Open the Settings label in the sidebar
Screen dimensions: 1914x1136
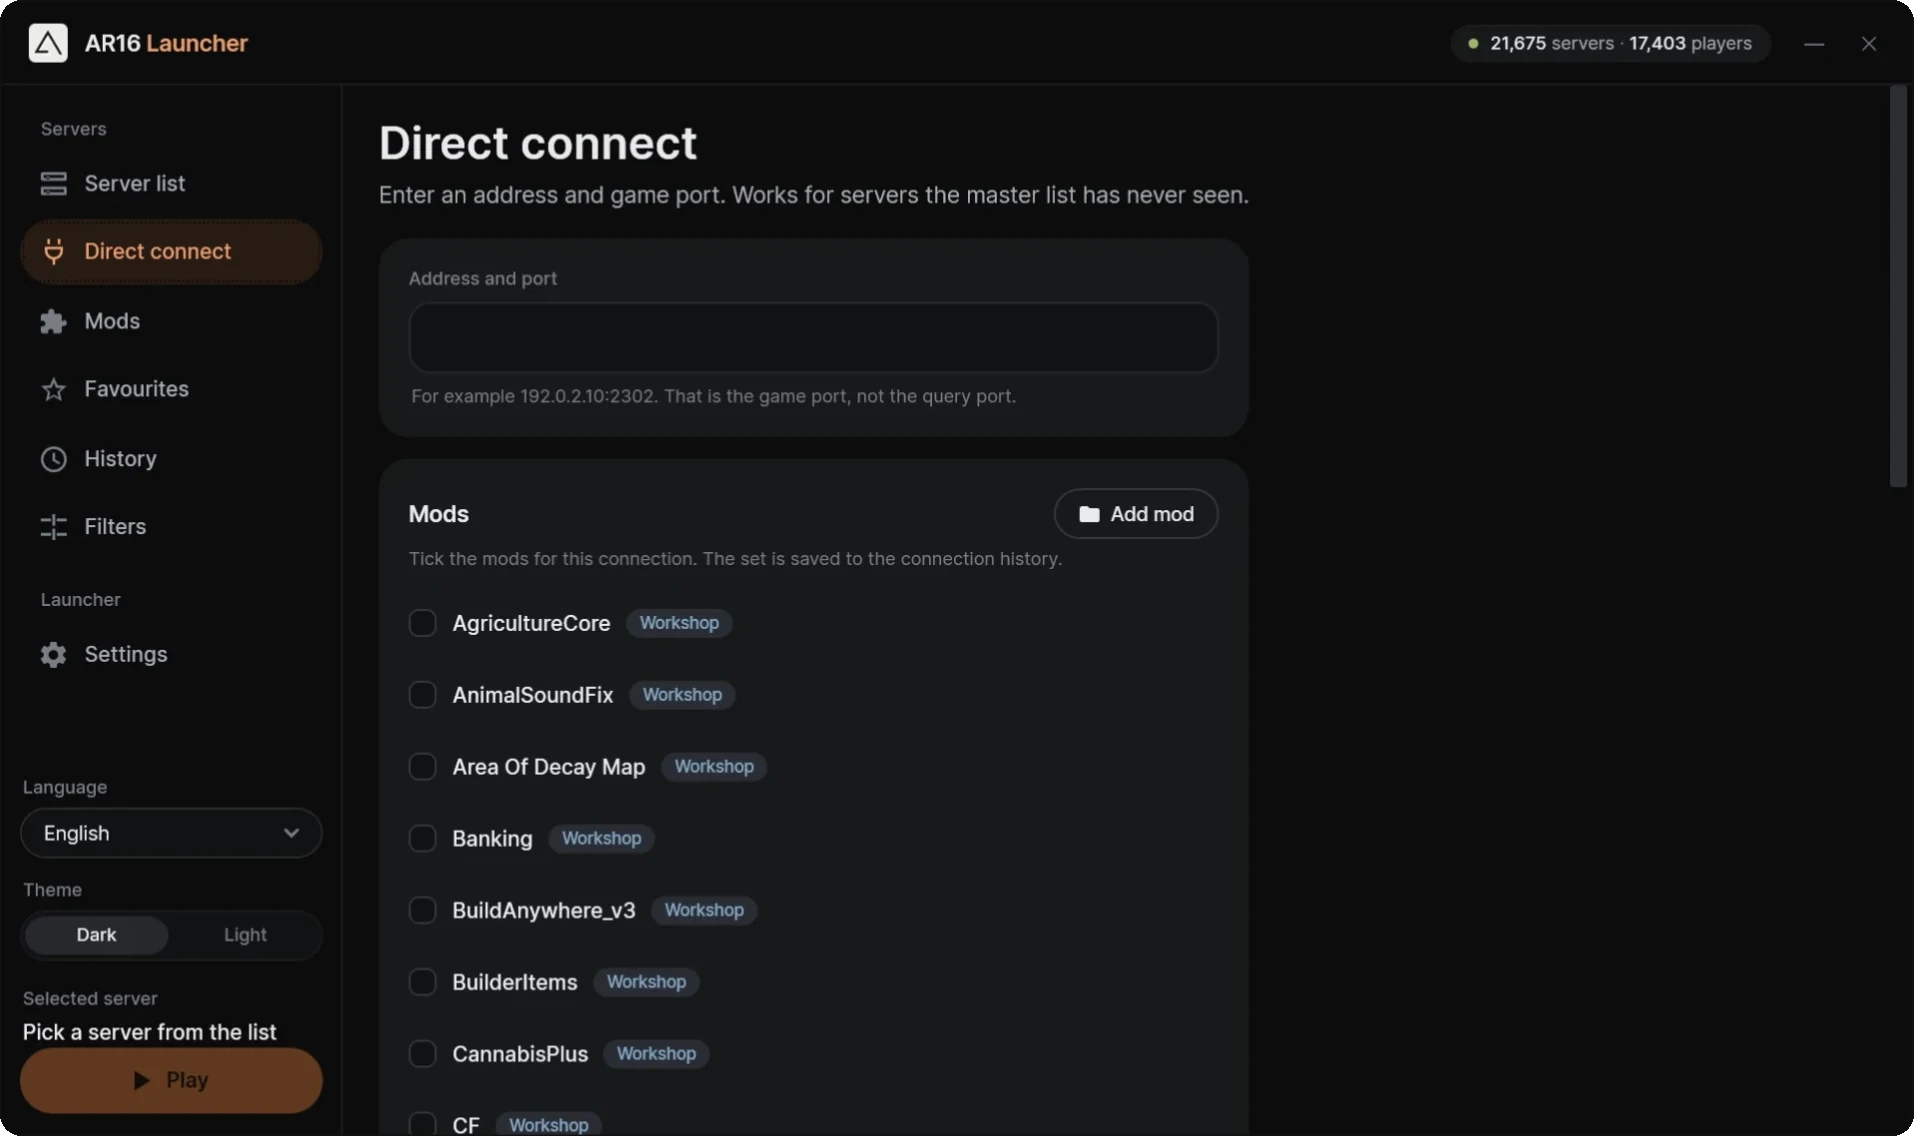125,654
